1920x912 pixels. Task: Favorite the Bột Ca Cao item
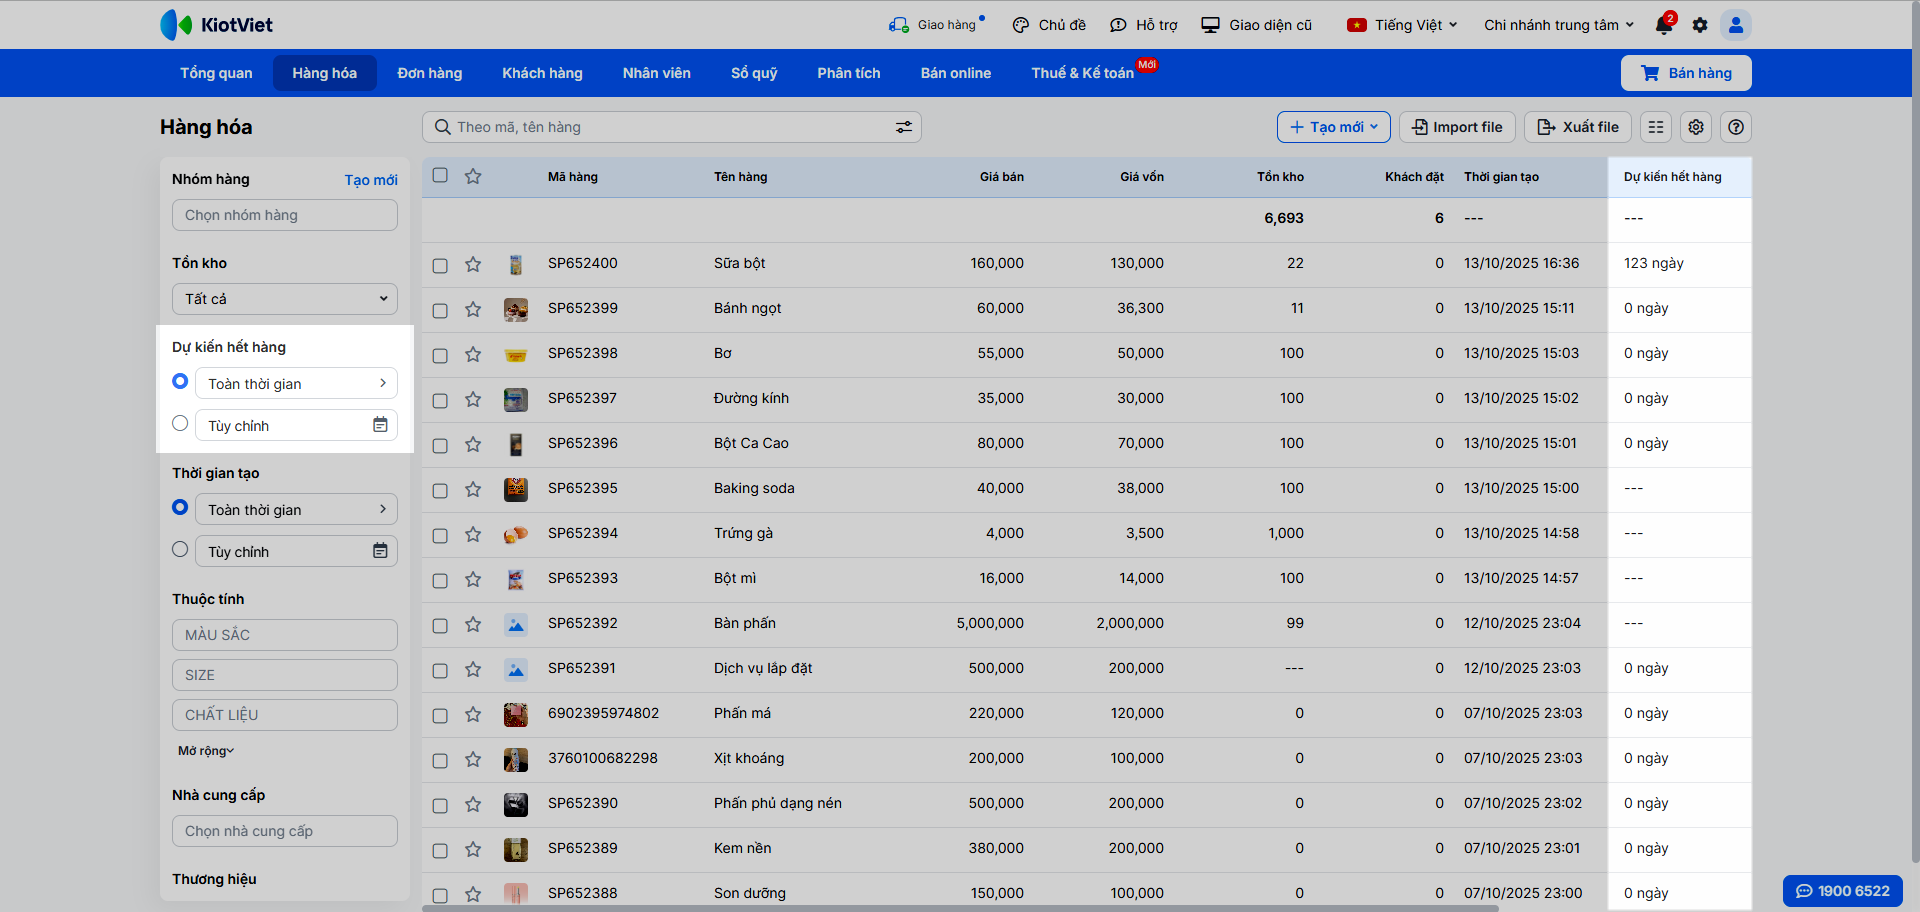(473, 444)
